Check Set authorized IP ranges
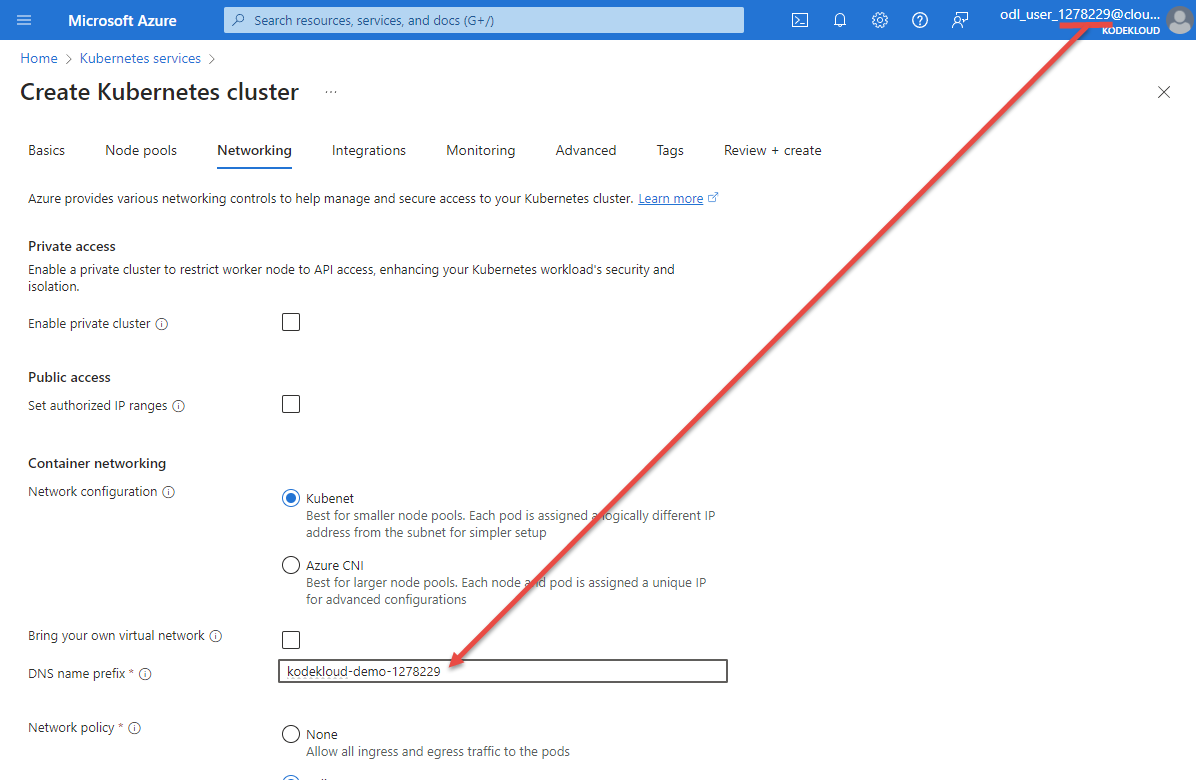Screen dimensions: 1196x780 click(x=291, y=404)
